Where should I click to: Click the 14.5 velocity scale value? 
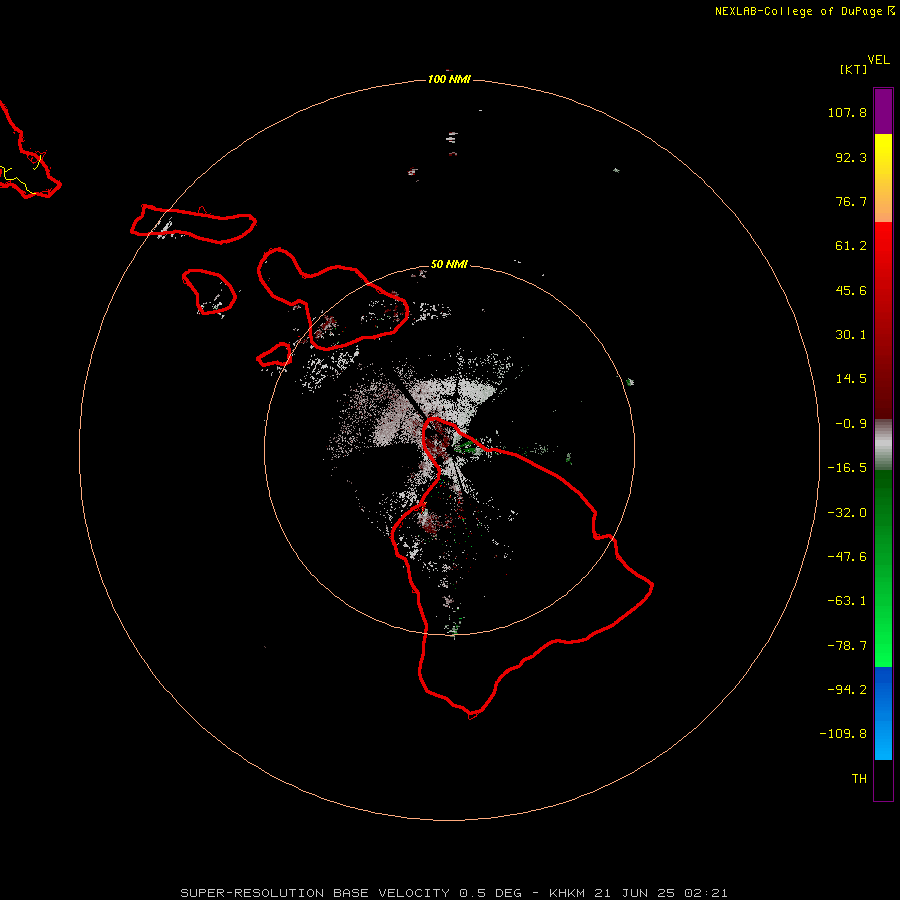pyautogui.click(x=851, y=379)
